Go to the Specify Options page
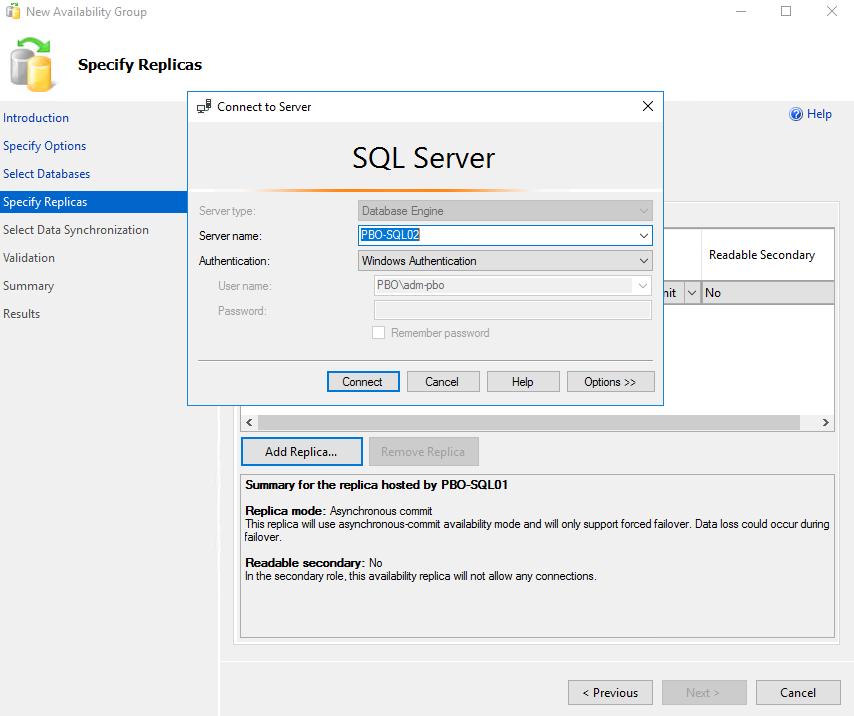This screenshot has height=716, width=854. [x=45, y=146]
